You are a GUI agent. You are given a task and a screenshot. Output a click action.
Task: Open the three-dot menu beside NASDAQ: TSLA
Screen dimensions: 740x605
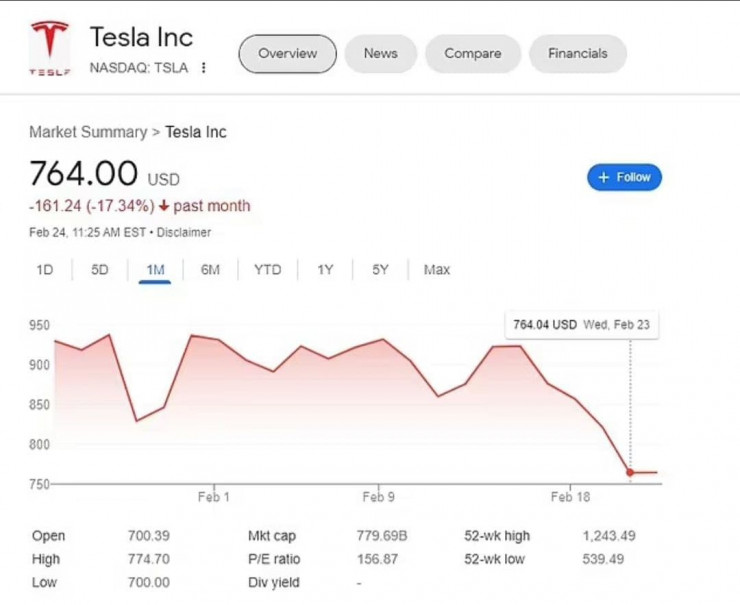pyautogui.click(x=204, y=68)
